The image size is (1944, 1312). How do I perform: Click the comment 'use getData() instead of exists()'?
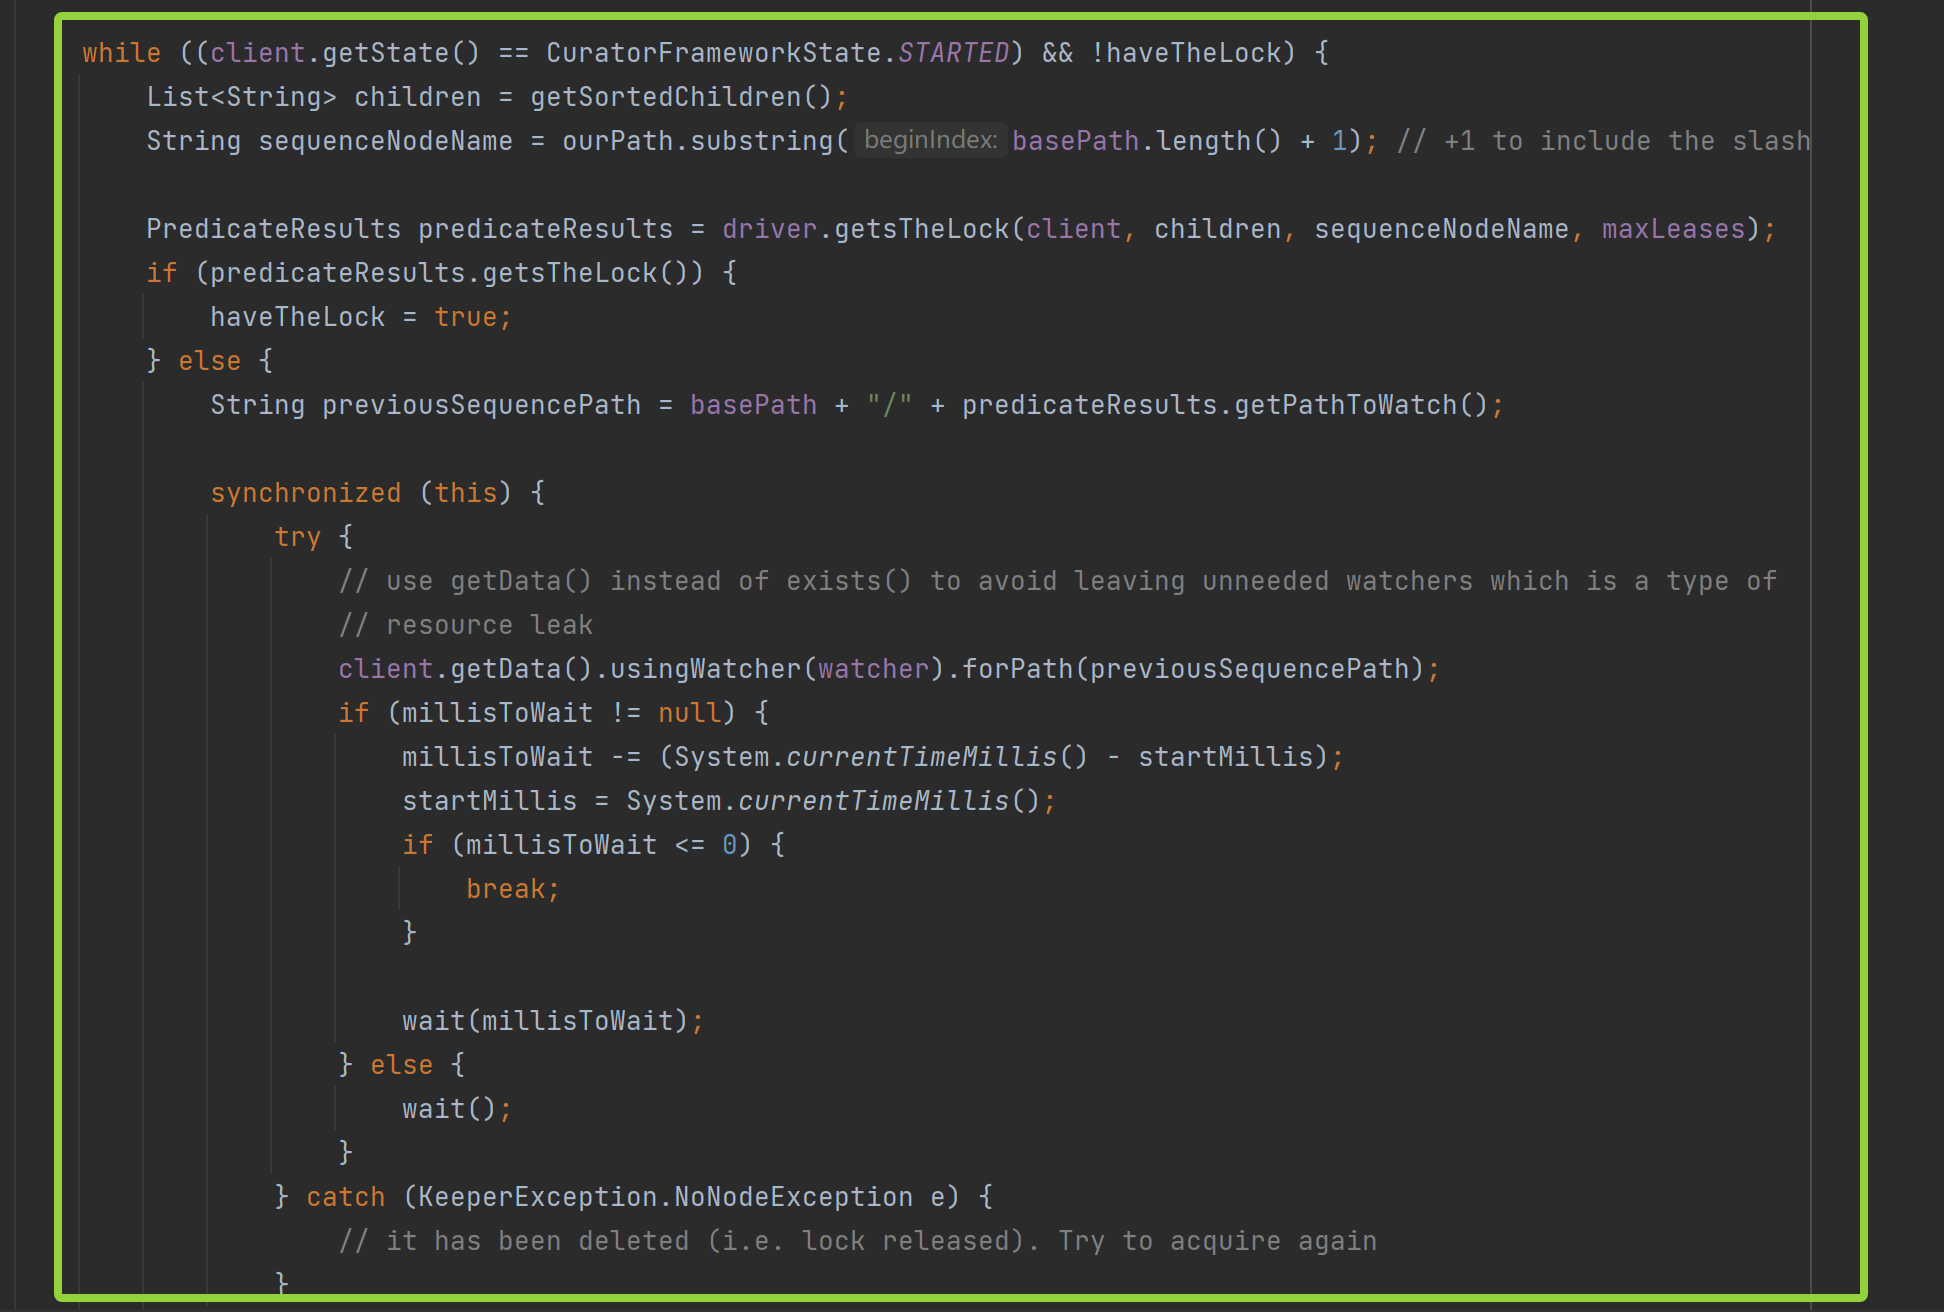625,581
